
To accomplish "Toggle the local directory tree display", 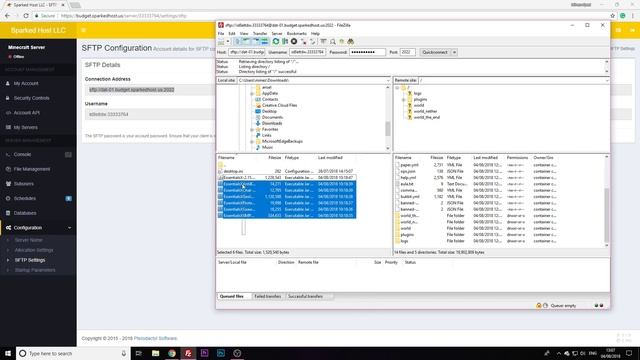I will click(x=247, y=42).
